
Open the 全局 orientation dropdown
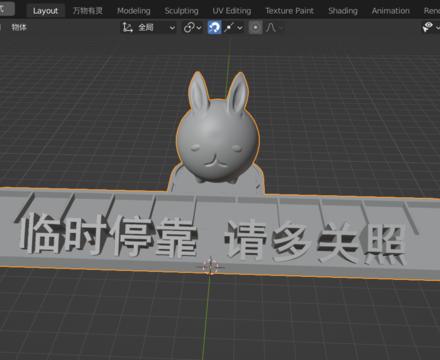pyautogui.click(x=148, y=27)
